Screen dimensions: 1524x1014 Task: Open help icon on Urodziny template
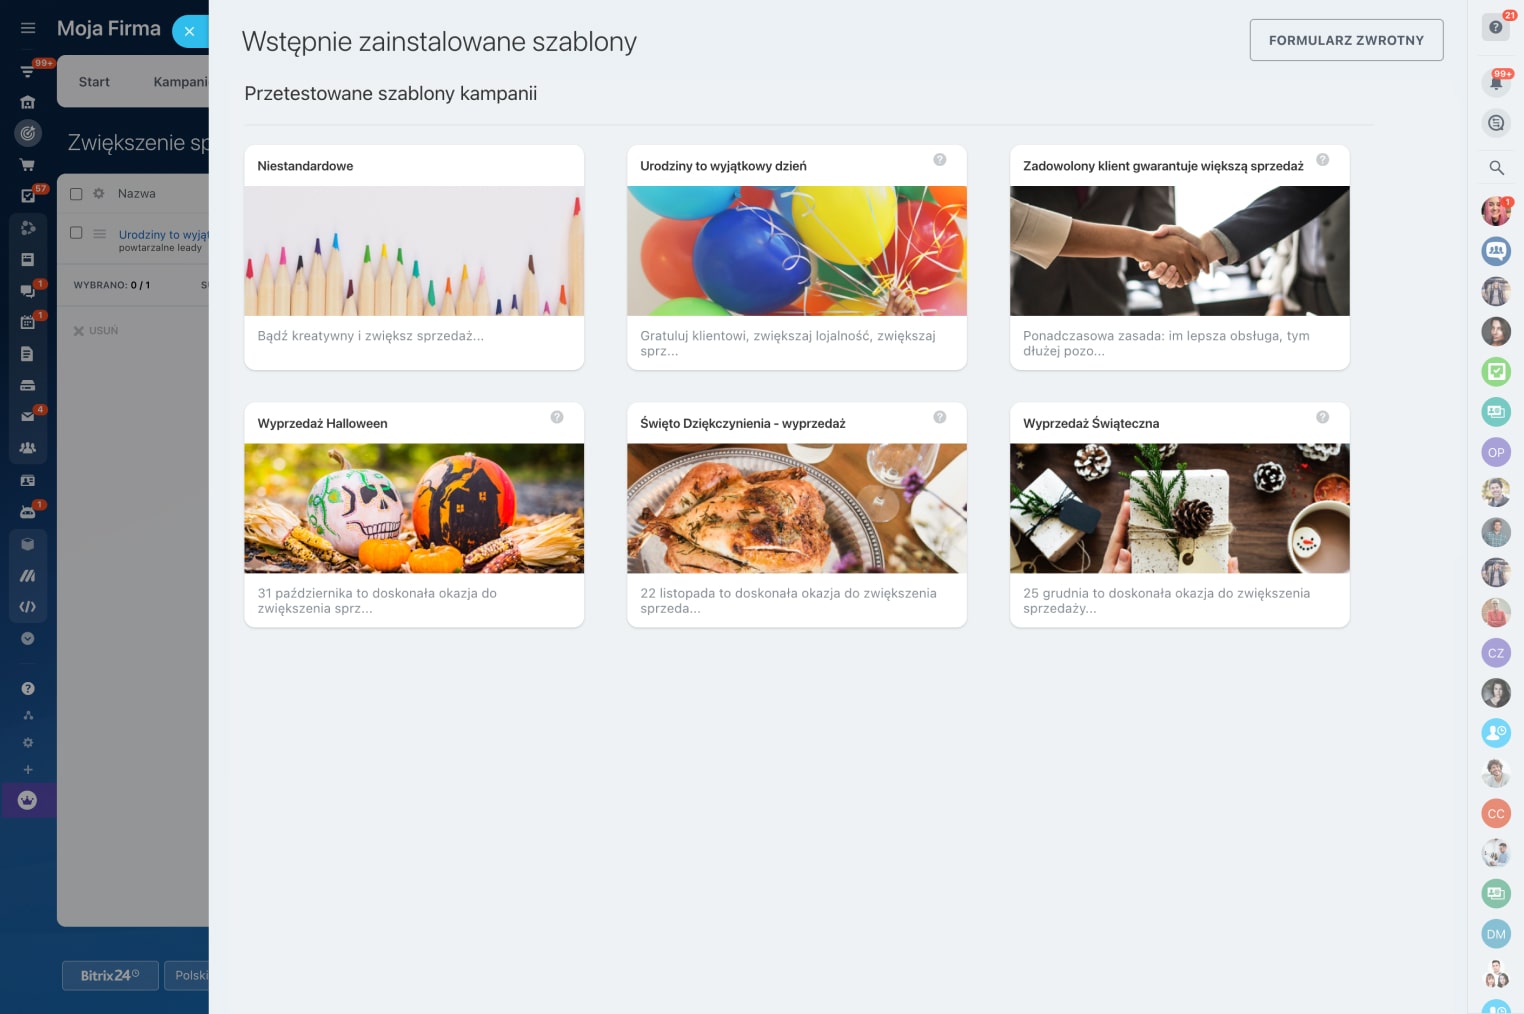tap(940, 160)
